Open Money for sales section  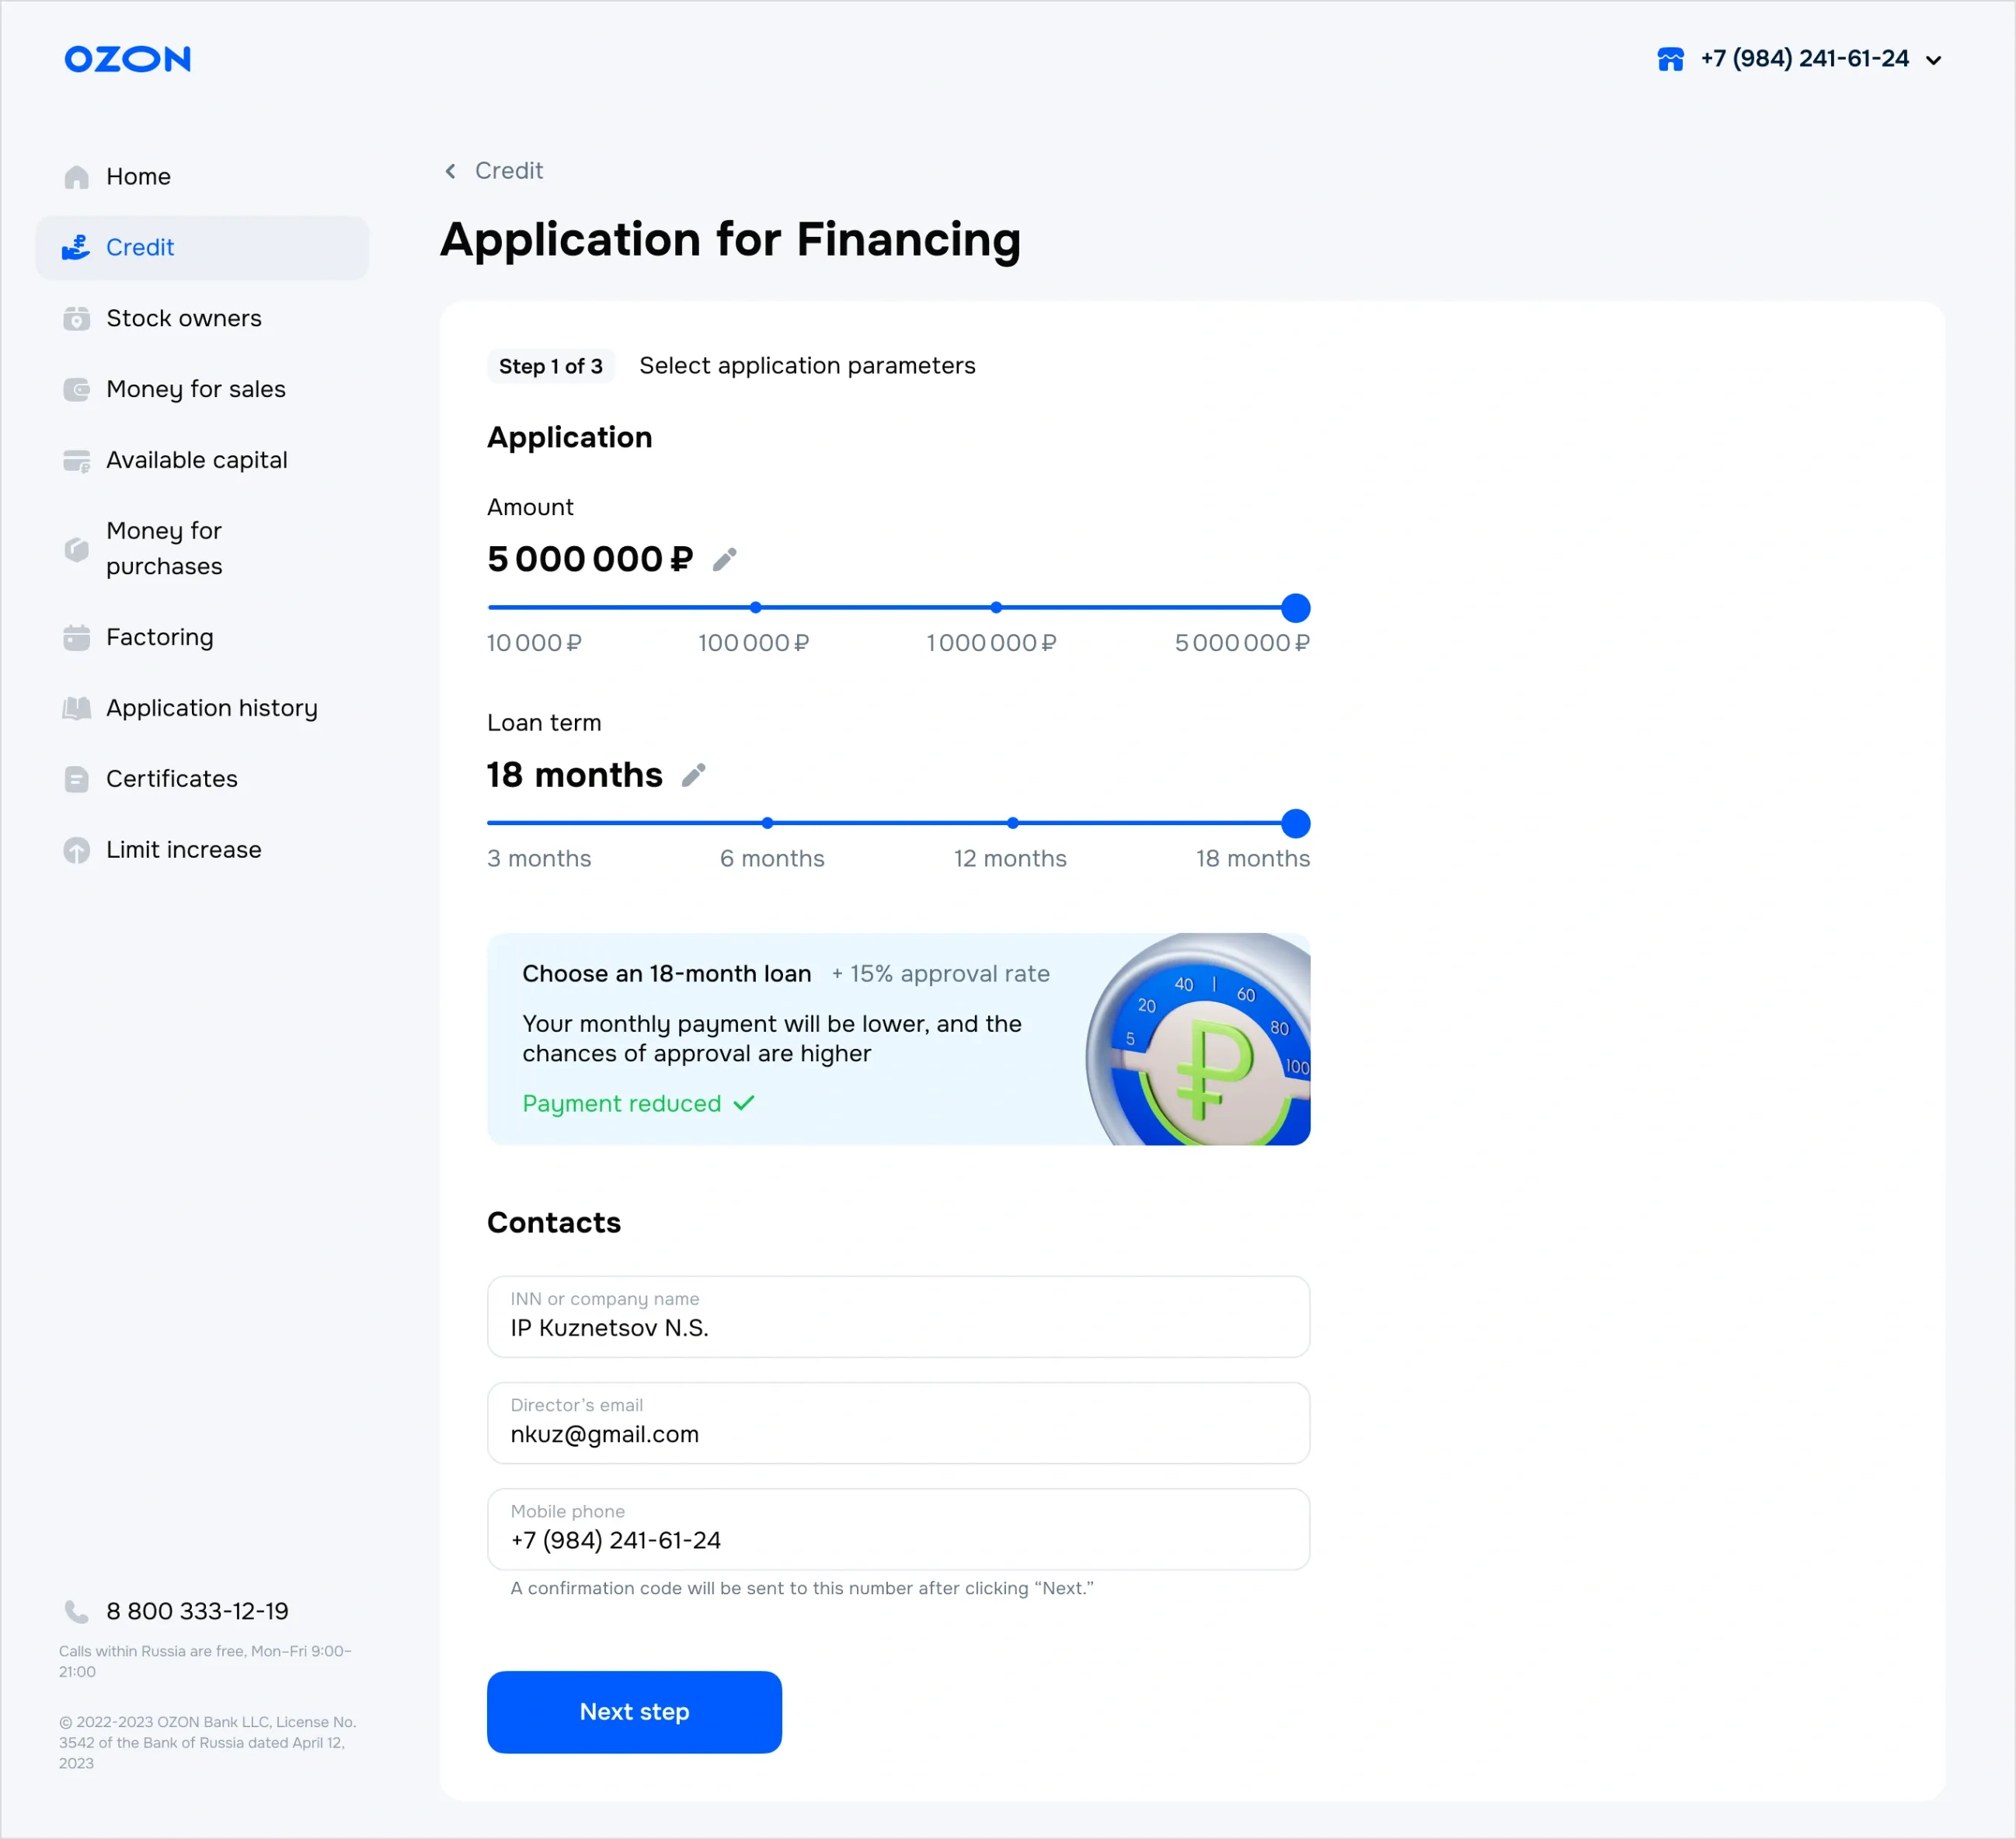[195, 389]
